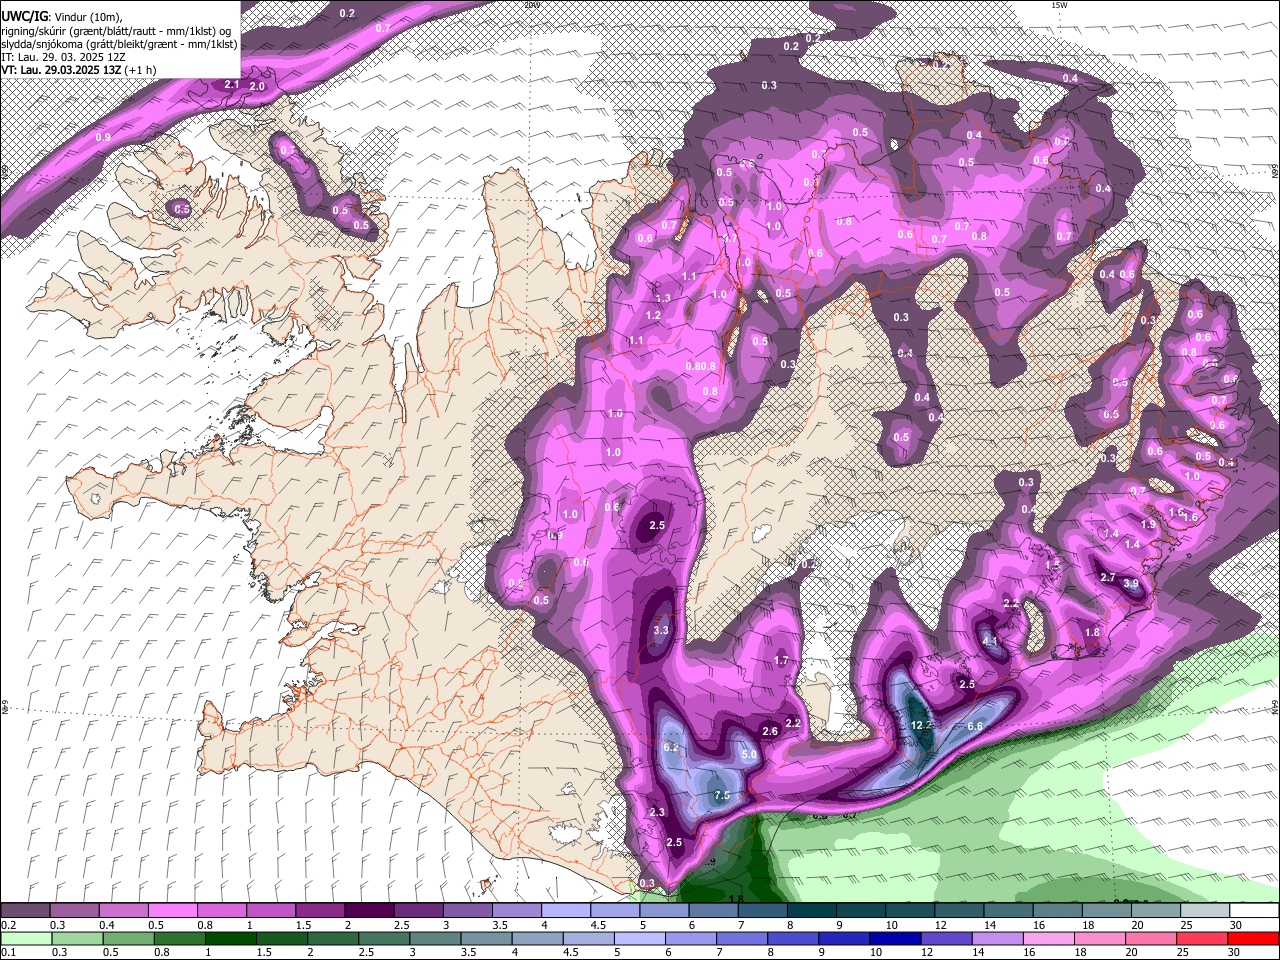Click the 3.5–4 blue-gray rain legend swatch

coord(487,938)
